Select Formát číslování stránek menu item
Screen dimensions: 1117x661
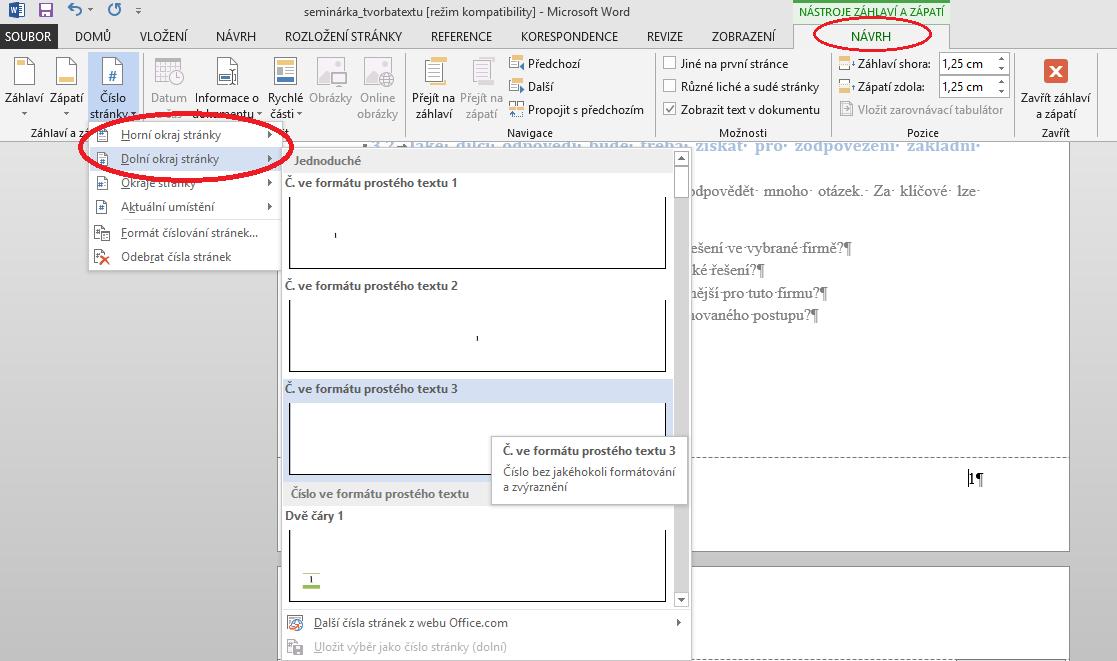point(188,233)
